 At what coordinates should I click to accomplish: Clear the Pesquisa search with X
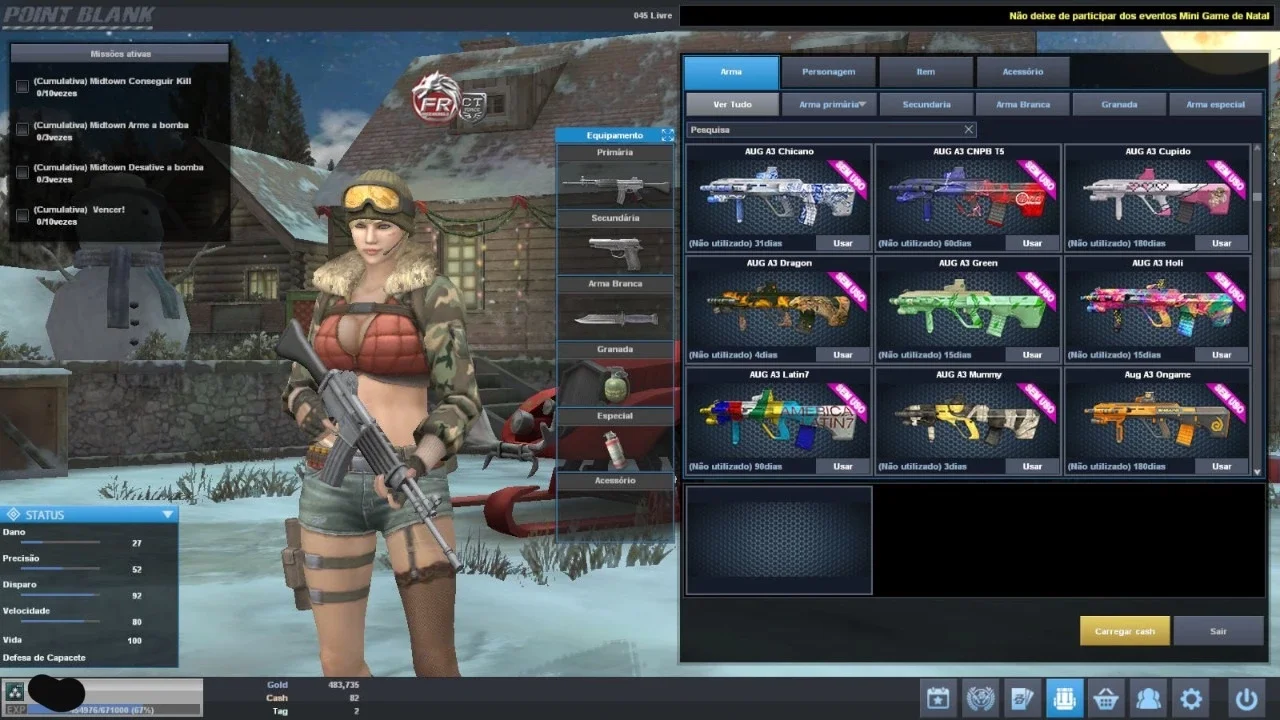[968, 130]
